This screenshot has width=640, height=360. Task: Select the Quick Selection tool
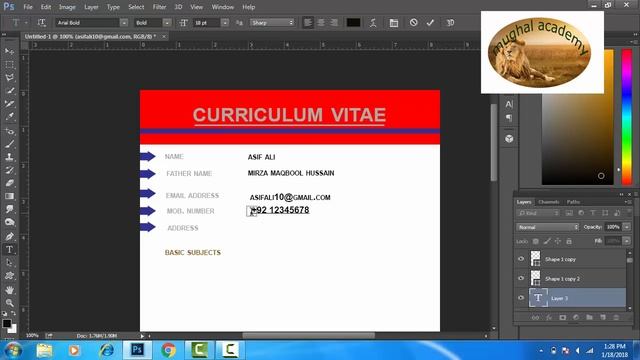[9, 91]
